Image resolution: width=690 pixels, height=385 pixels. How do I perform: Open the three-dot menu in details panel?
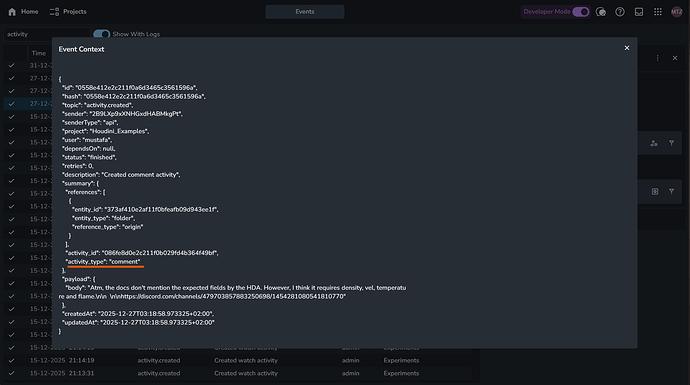(x=657, y=58)
